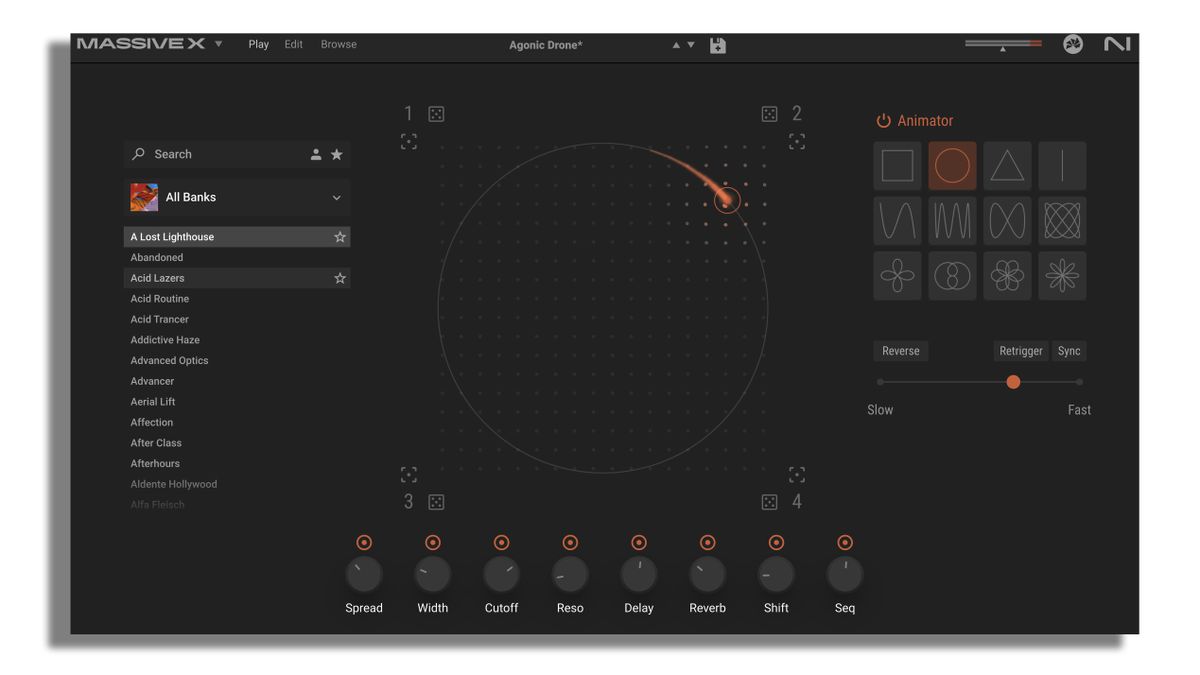The image size is (1200, 675).
Task: Toggle the Width macro assignment indicator
Action: coord(433,542)
